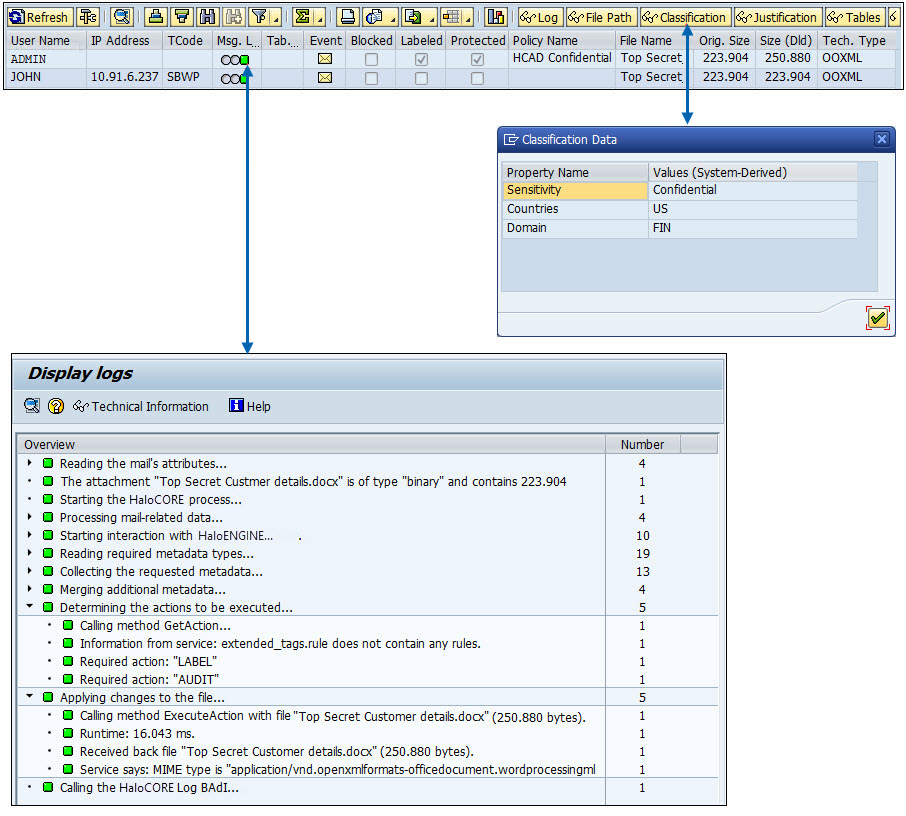Expand the "Reading the mail's attributes..." node
Screen dimensions: 906x816
(29, 463)
